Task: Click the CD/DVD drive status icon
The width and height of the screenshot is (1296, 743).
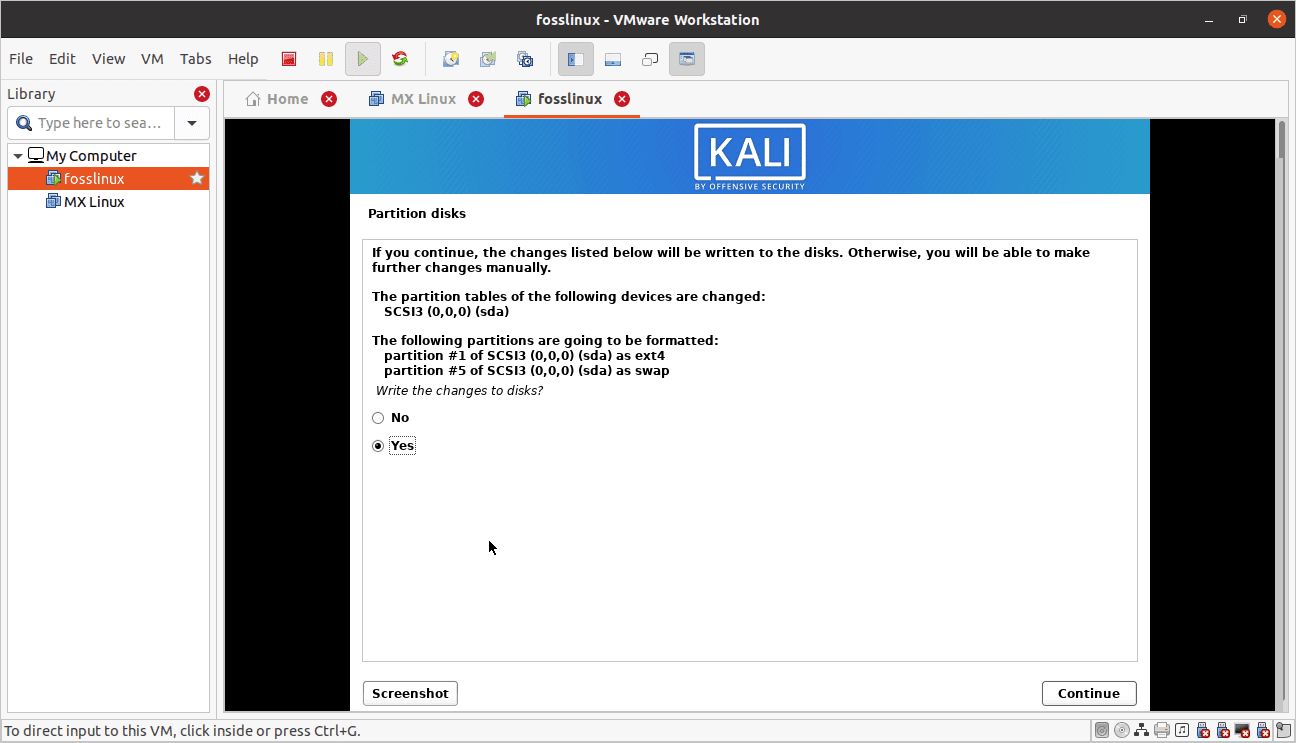Action: [1122, 730]
